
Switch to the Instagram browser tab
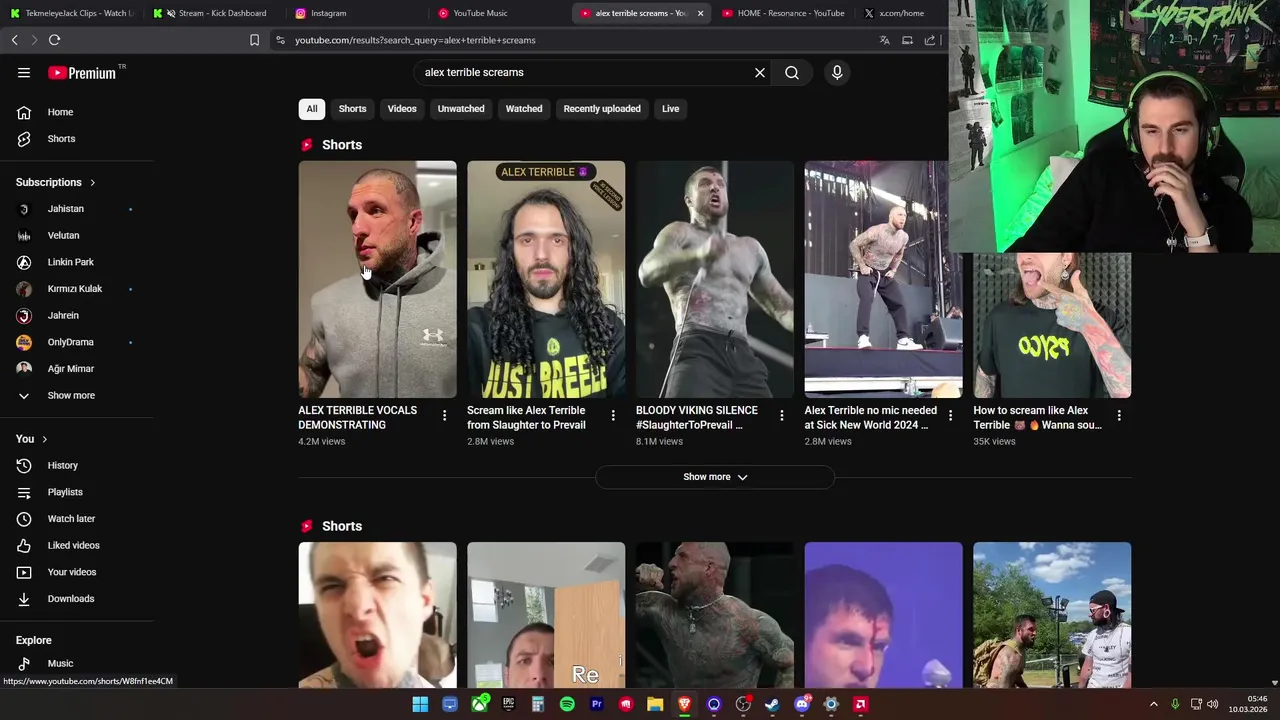(355, 13)
